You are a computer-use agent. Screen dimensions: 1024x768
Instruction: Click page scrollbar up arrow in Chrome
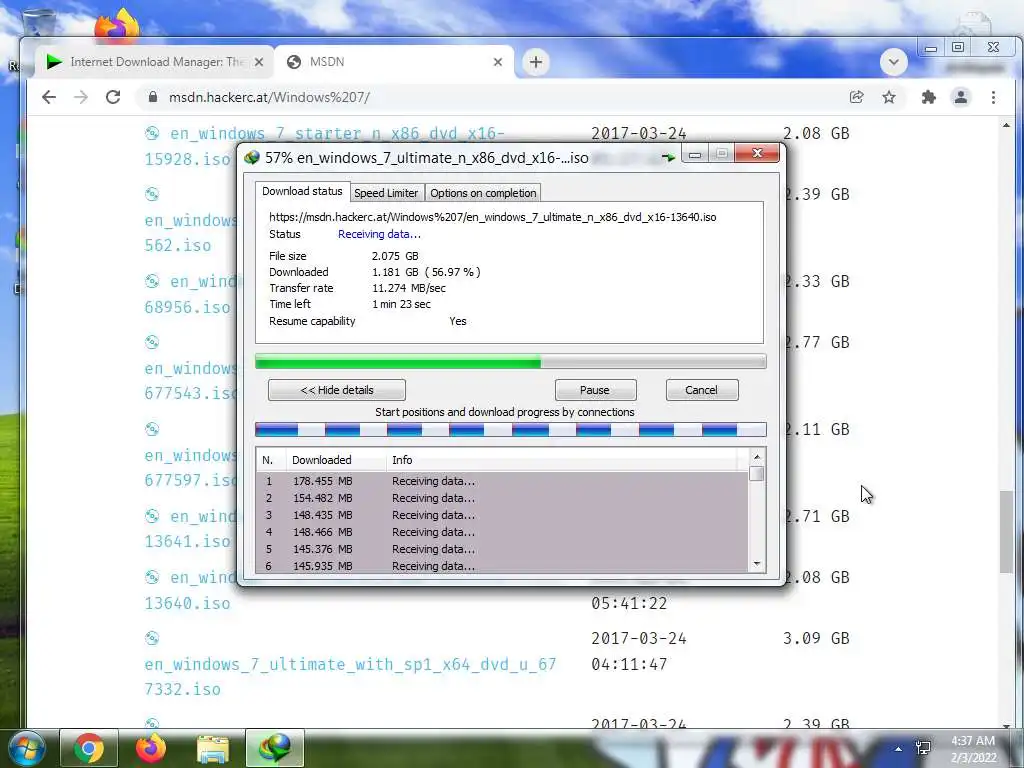click(1006, 125)
